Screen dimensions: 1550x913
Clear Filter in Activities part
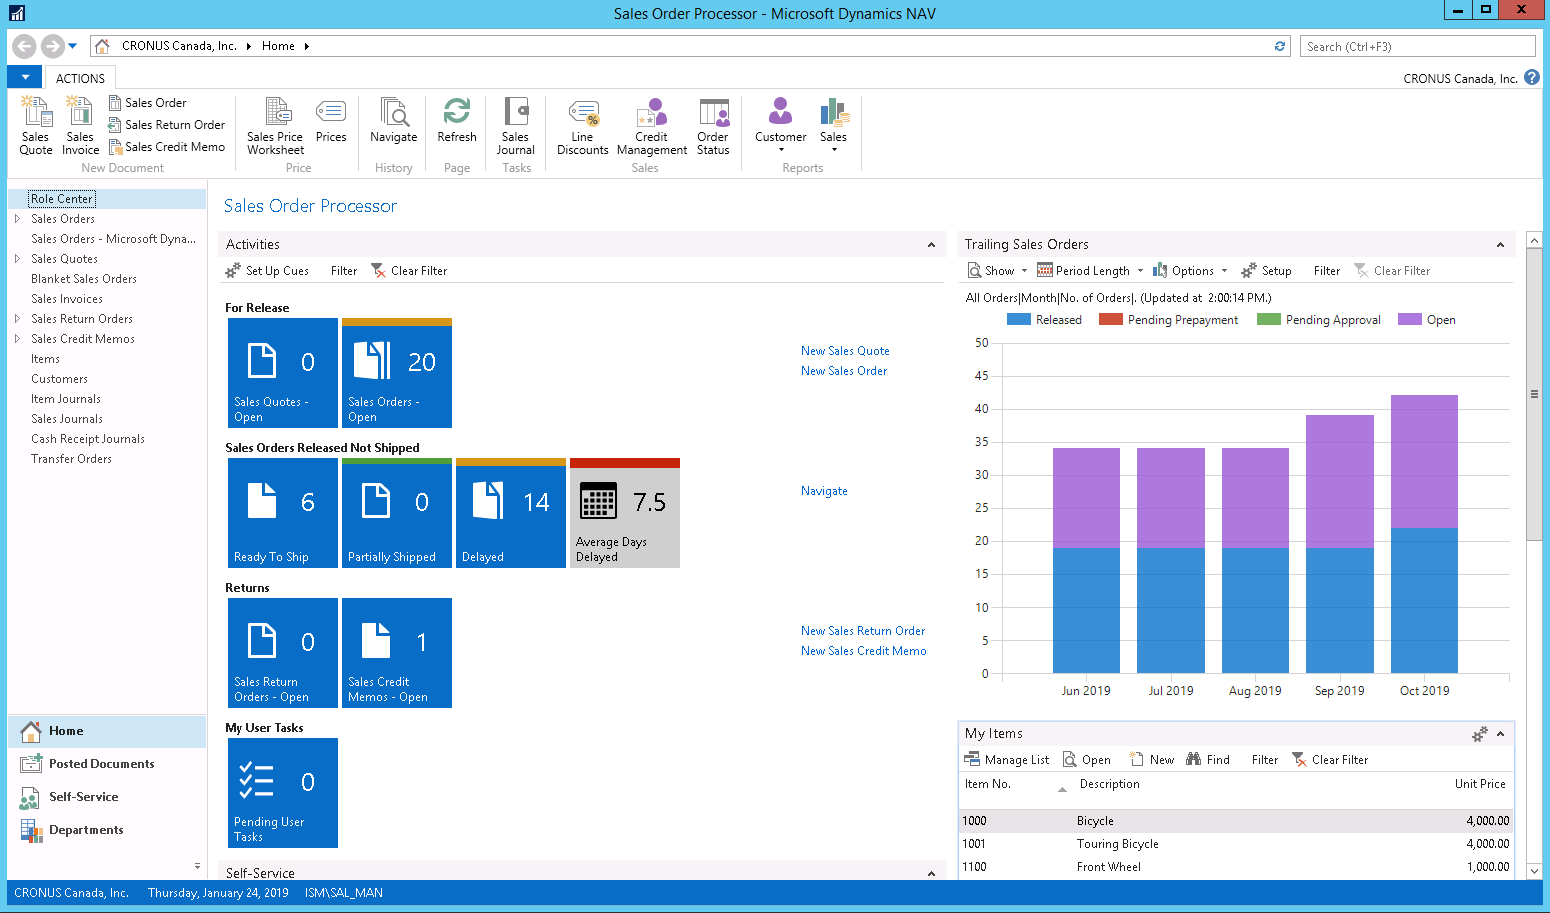point(409,271)
